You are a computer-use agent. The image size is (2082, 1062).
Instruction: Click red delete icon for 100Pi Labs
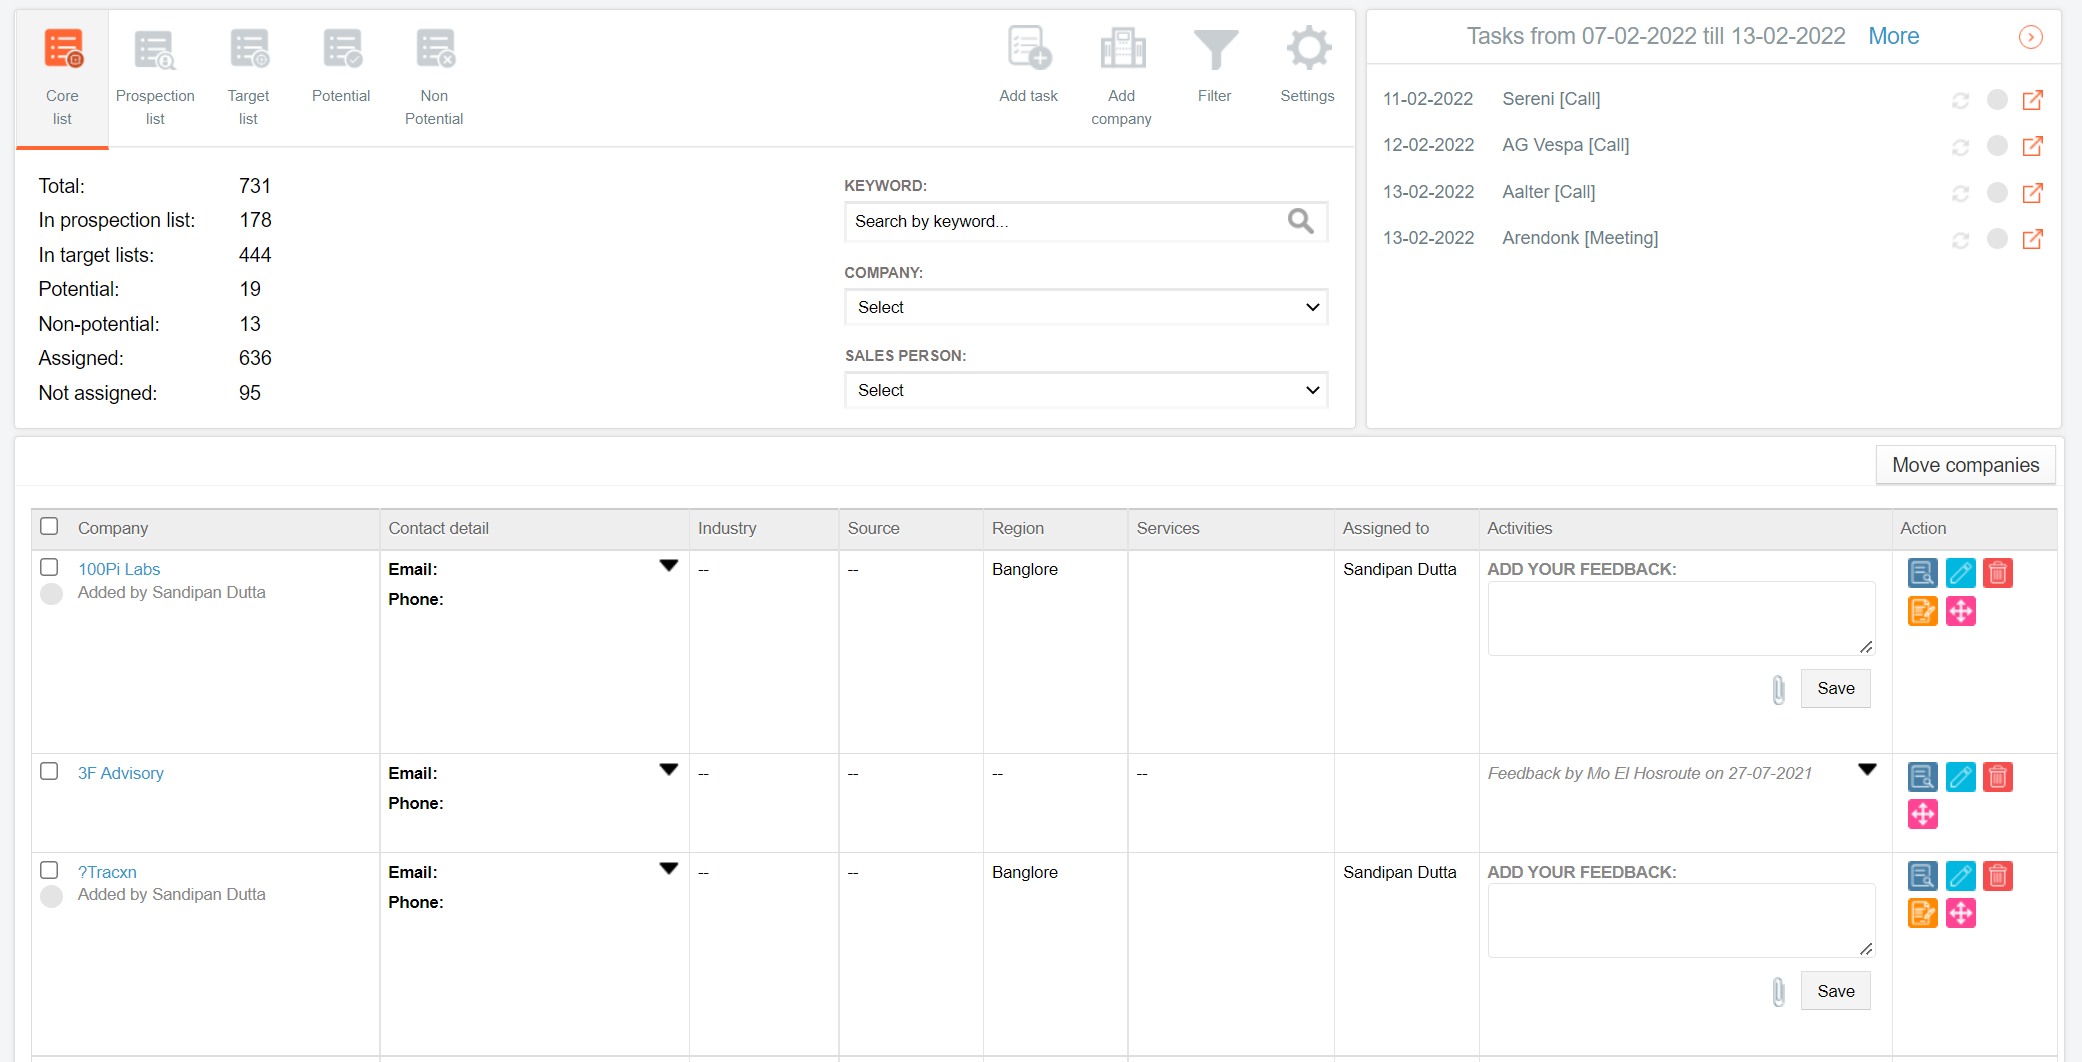pyautogui.click(x=1997, y=573)
